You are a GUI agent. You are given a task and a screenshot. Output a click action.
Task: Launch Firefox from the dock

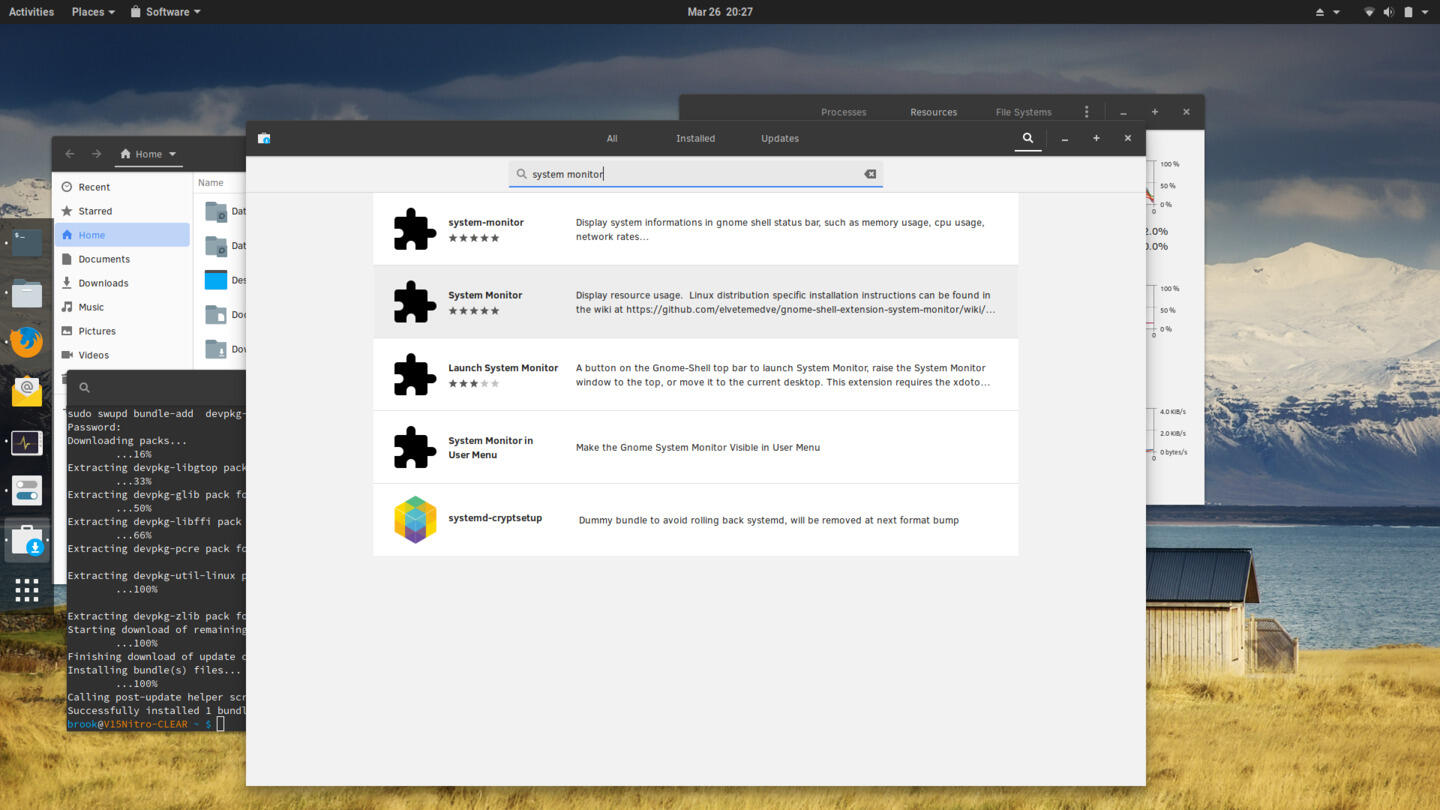click(x=27, y=342)
